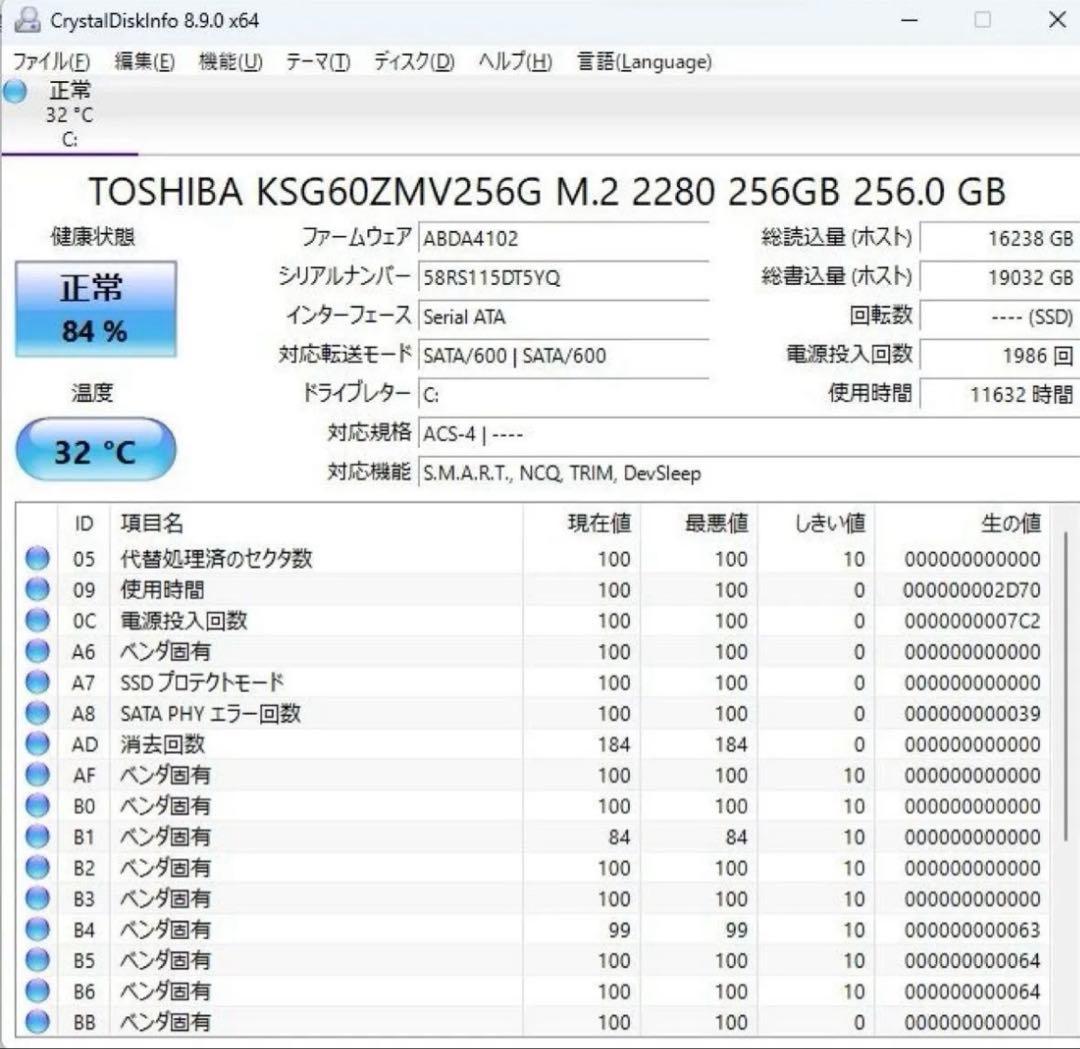Click status orb of row AD 消去回数
Image resolution: width=1080 pixels, height=1049 pixels.
(x=37, y=744)
